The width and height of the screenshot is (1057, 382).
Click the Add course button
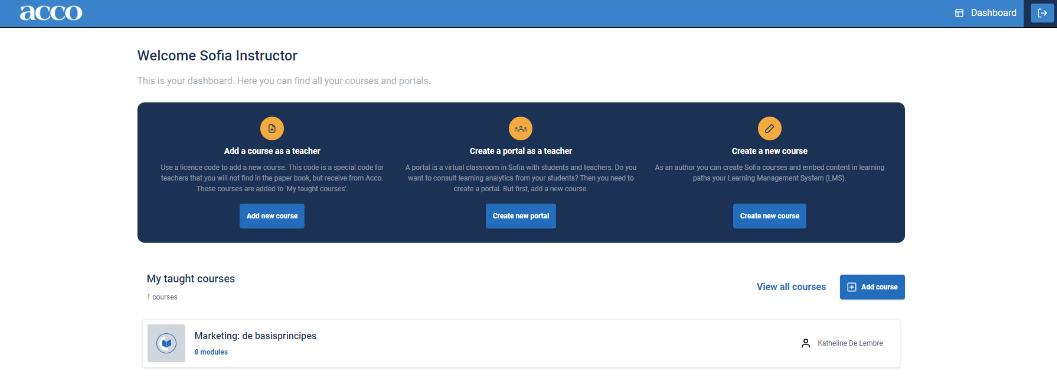click(x=872, y=287)
